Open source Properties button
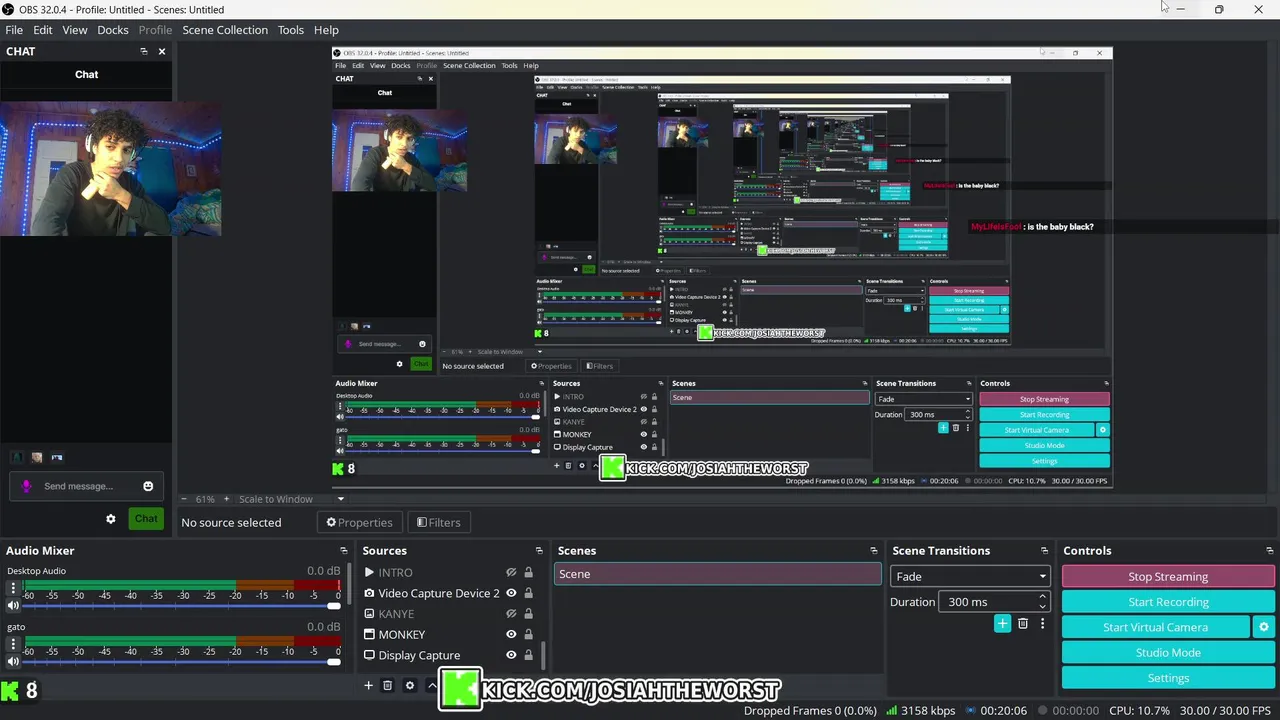 click(360, 522)
